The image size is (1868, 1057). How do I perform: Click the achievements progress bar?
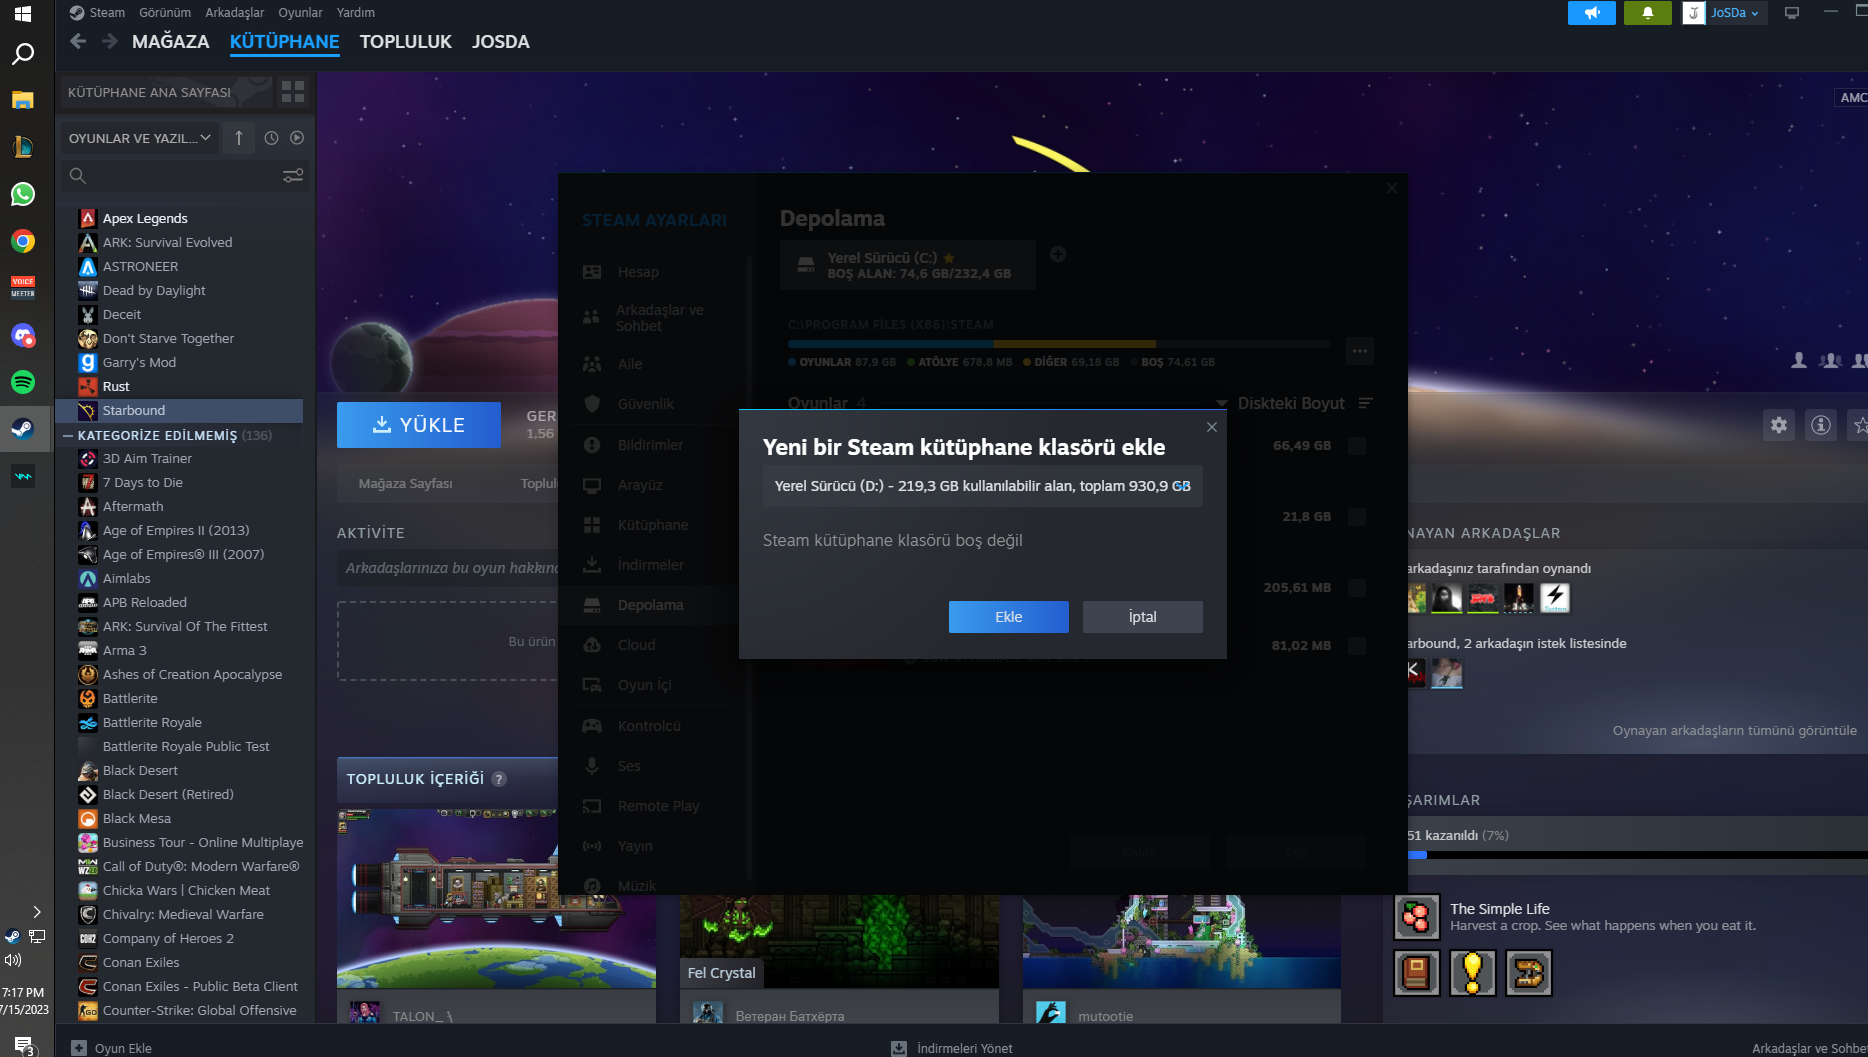1637,855
